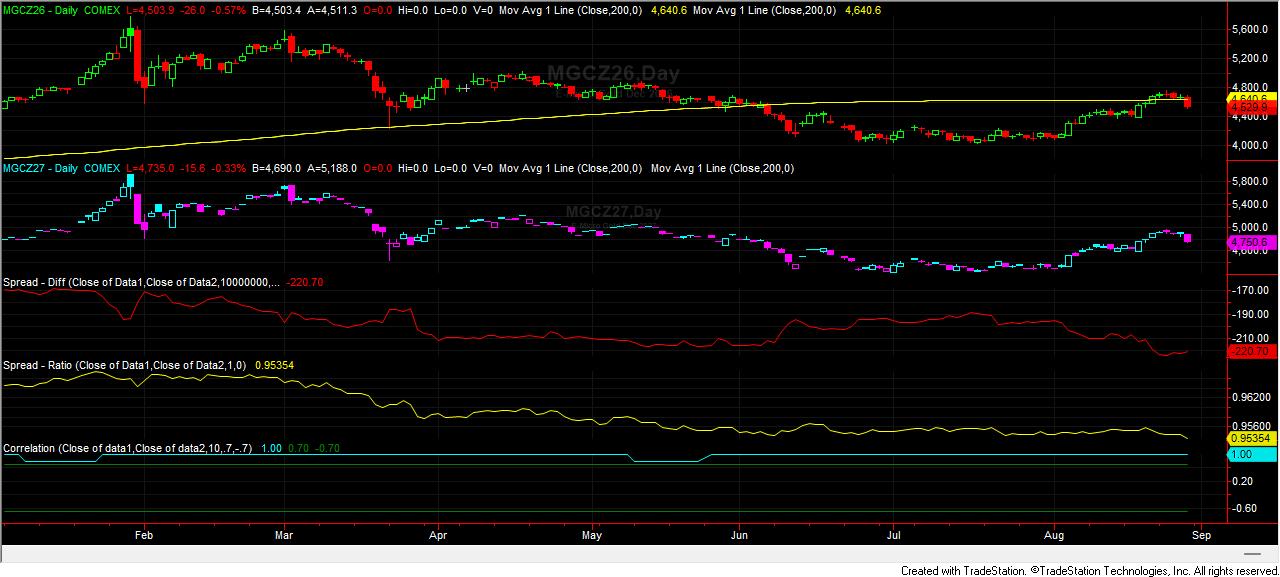
Task: Click the Aug label on the time axis
Action: [1053, 535]
